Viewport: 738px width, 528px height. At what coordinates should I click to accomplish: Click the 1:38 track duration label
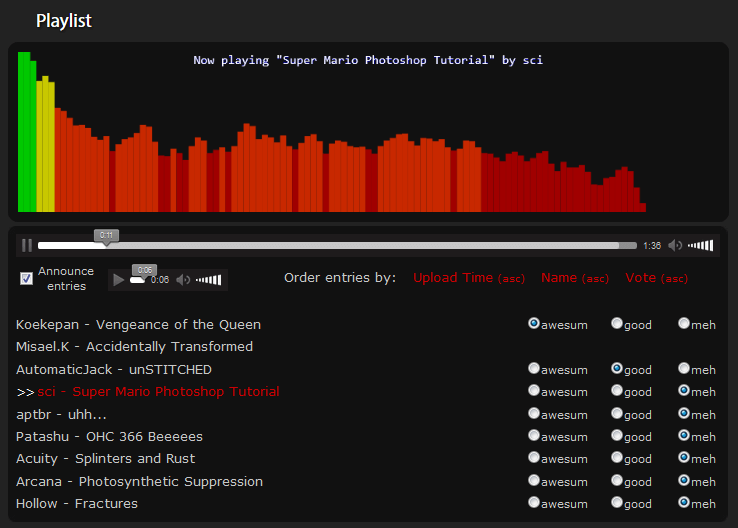pos(652,246)
